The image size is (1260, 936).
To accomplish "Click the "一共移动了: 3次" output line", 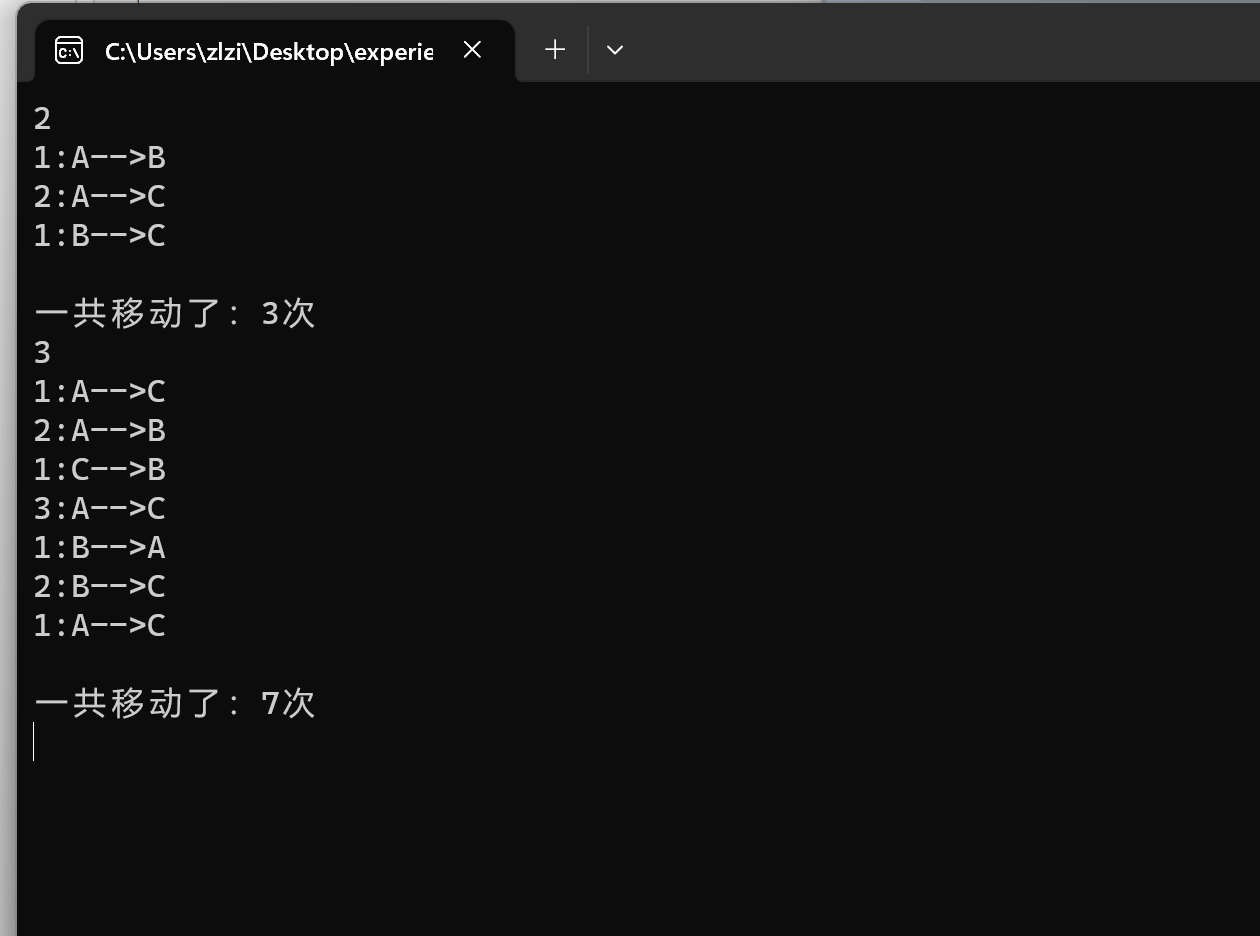I will (175, 313).
